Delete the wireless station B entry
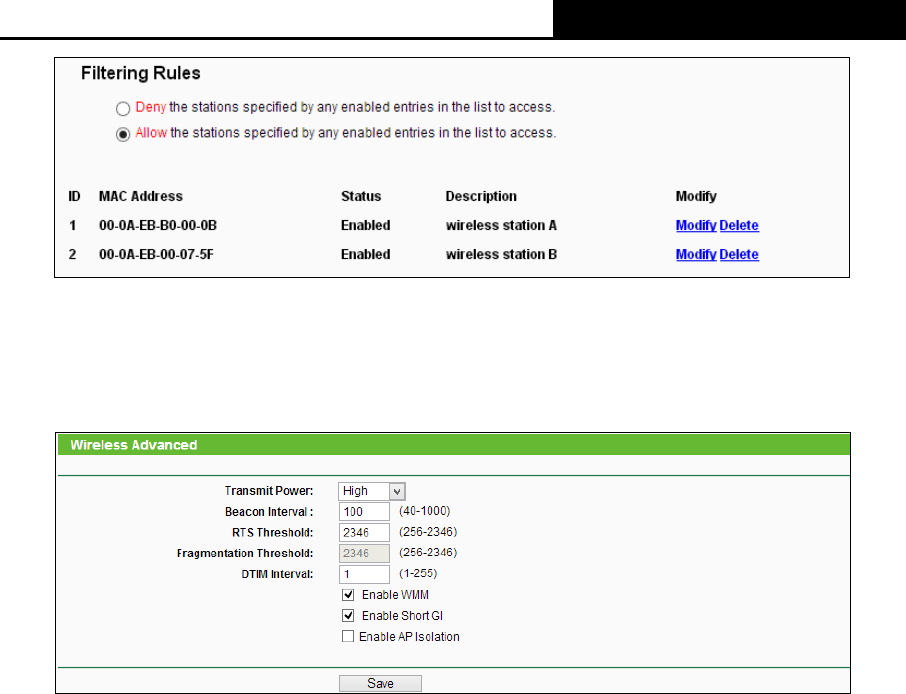 tap(739, 255)
